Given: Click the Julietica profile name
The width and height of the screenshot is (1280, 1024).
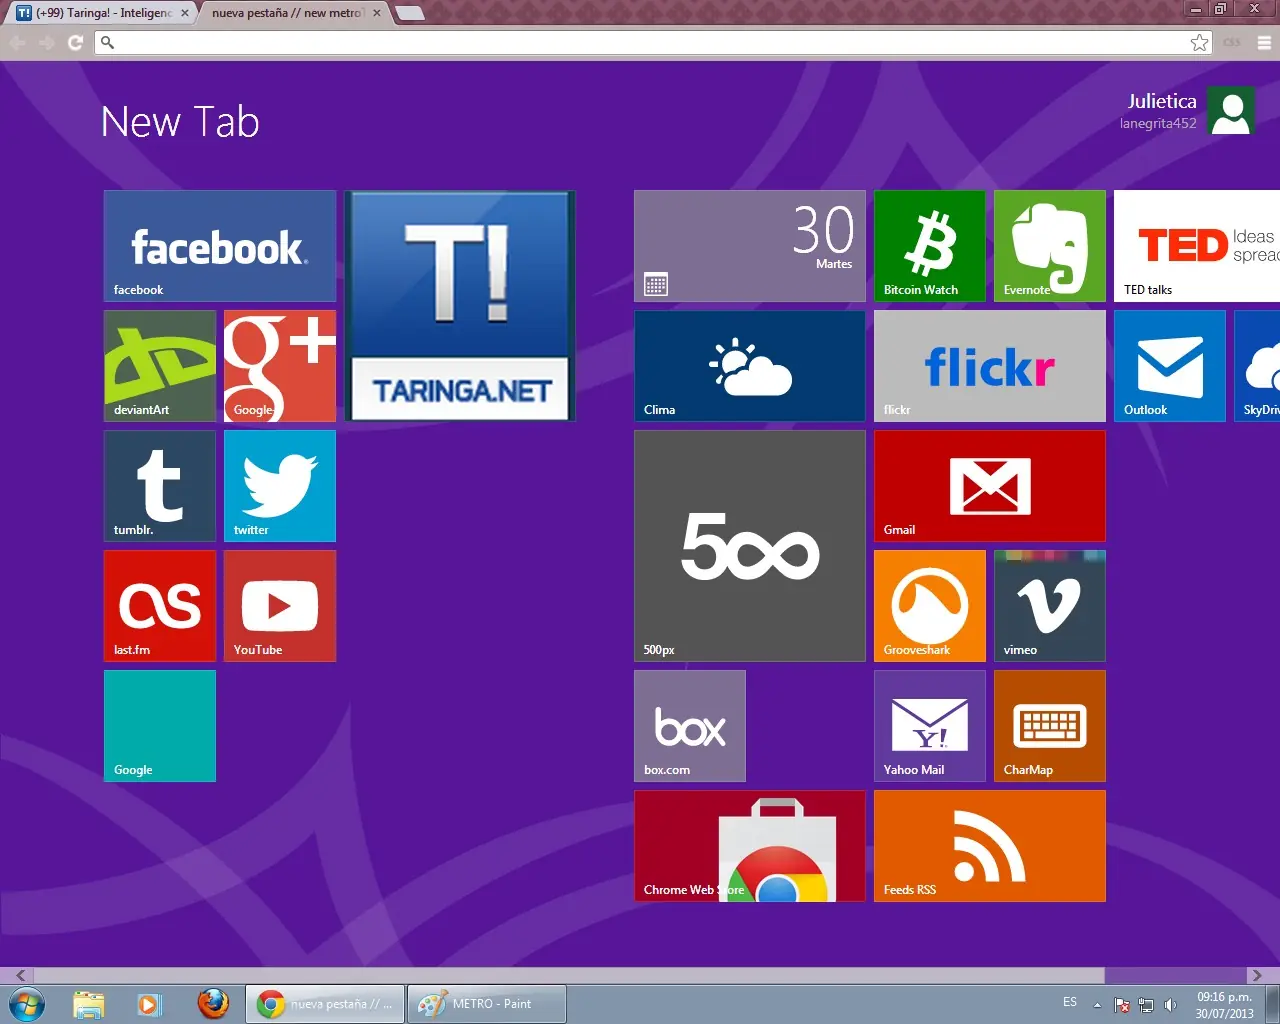Looking at the screenshot, I should tap(1162, 101).
